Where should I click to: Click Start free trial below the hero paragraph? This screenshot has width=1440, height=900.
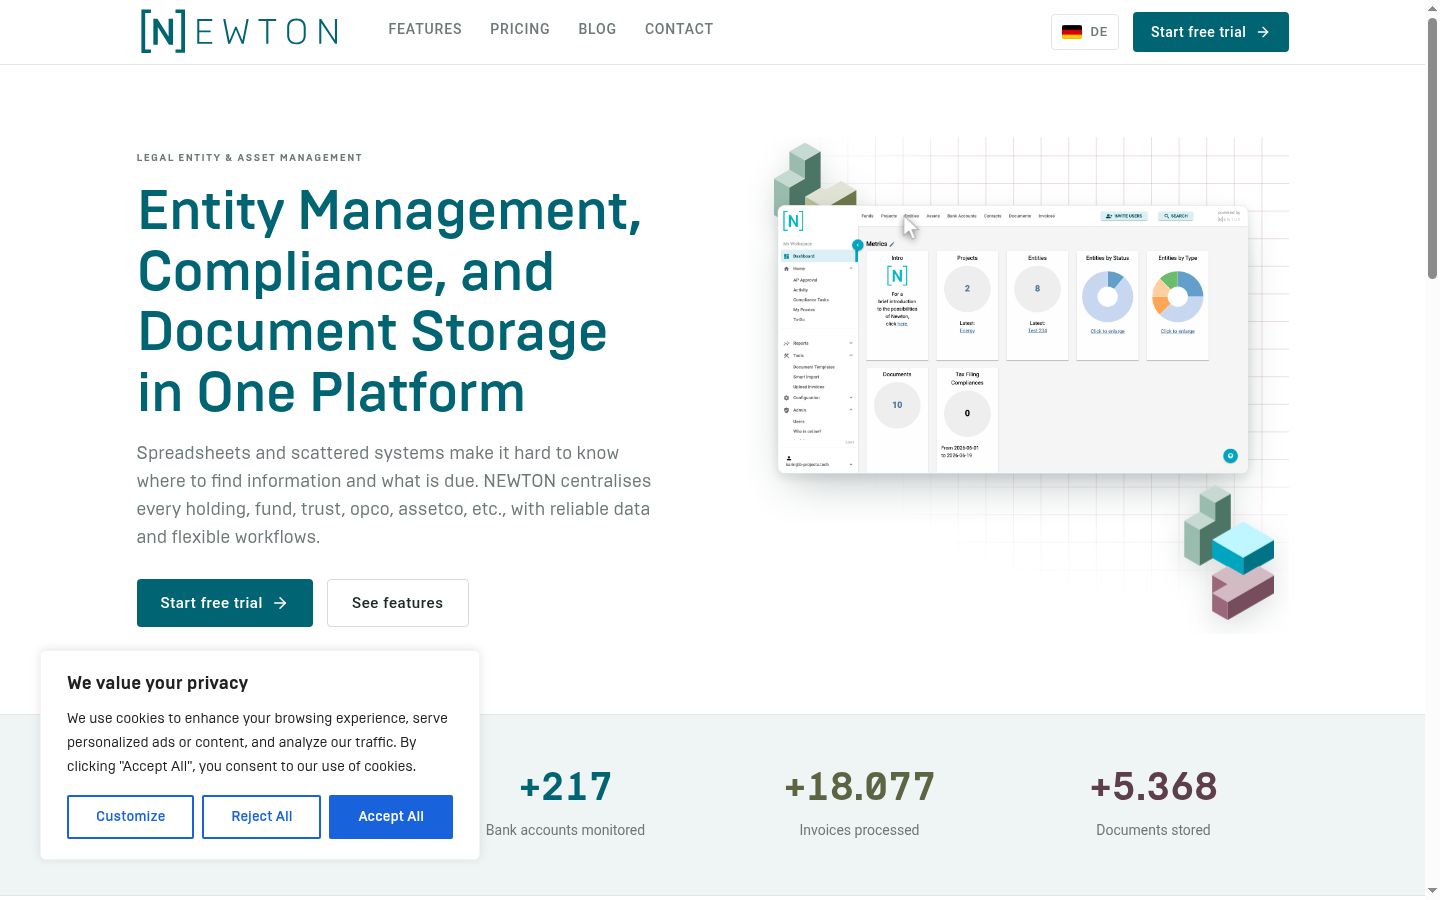click(225, 603)
